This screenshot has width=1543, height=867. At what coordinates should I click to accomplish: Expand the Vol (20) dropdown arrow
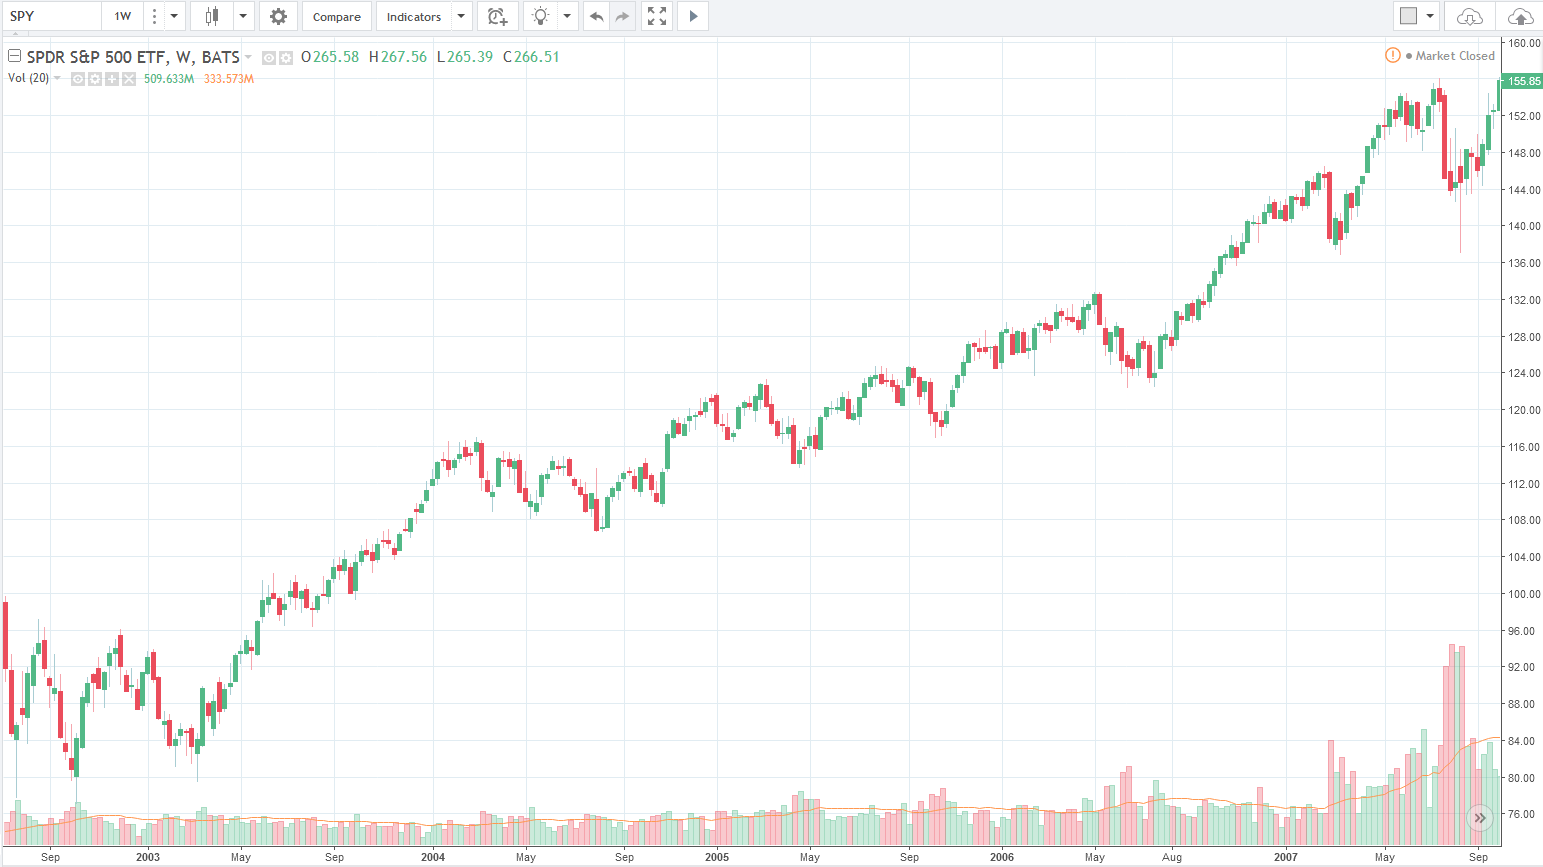[x=57, y=78]
